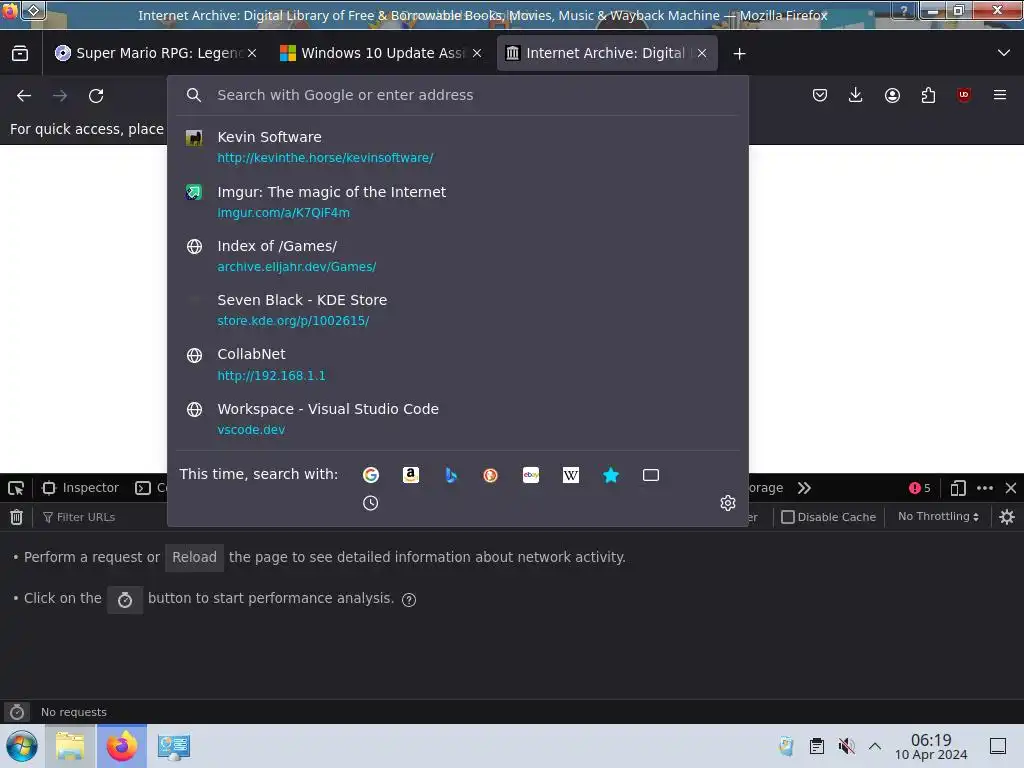The image size is (1024, 768).
Task: Enable the Disable Cache checkbox
Action: pyautogui.click(x=788, y=517)
